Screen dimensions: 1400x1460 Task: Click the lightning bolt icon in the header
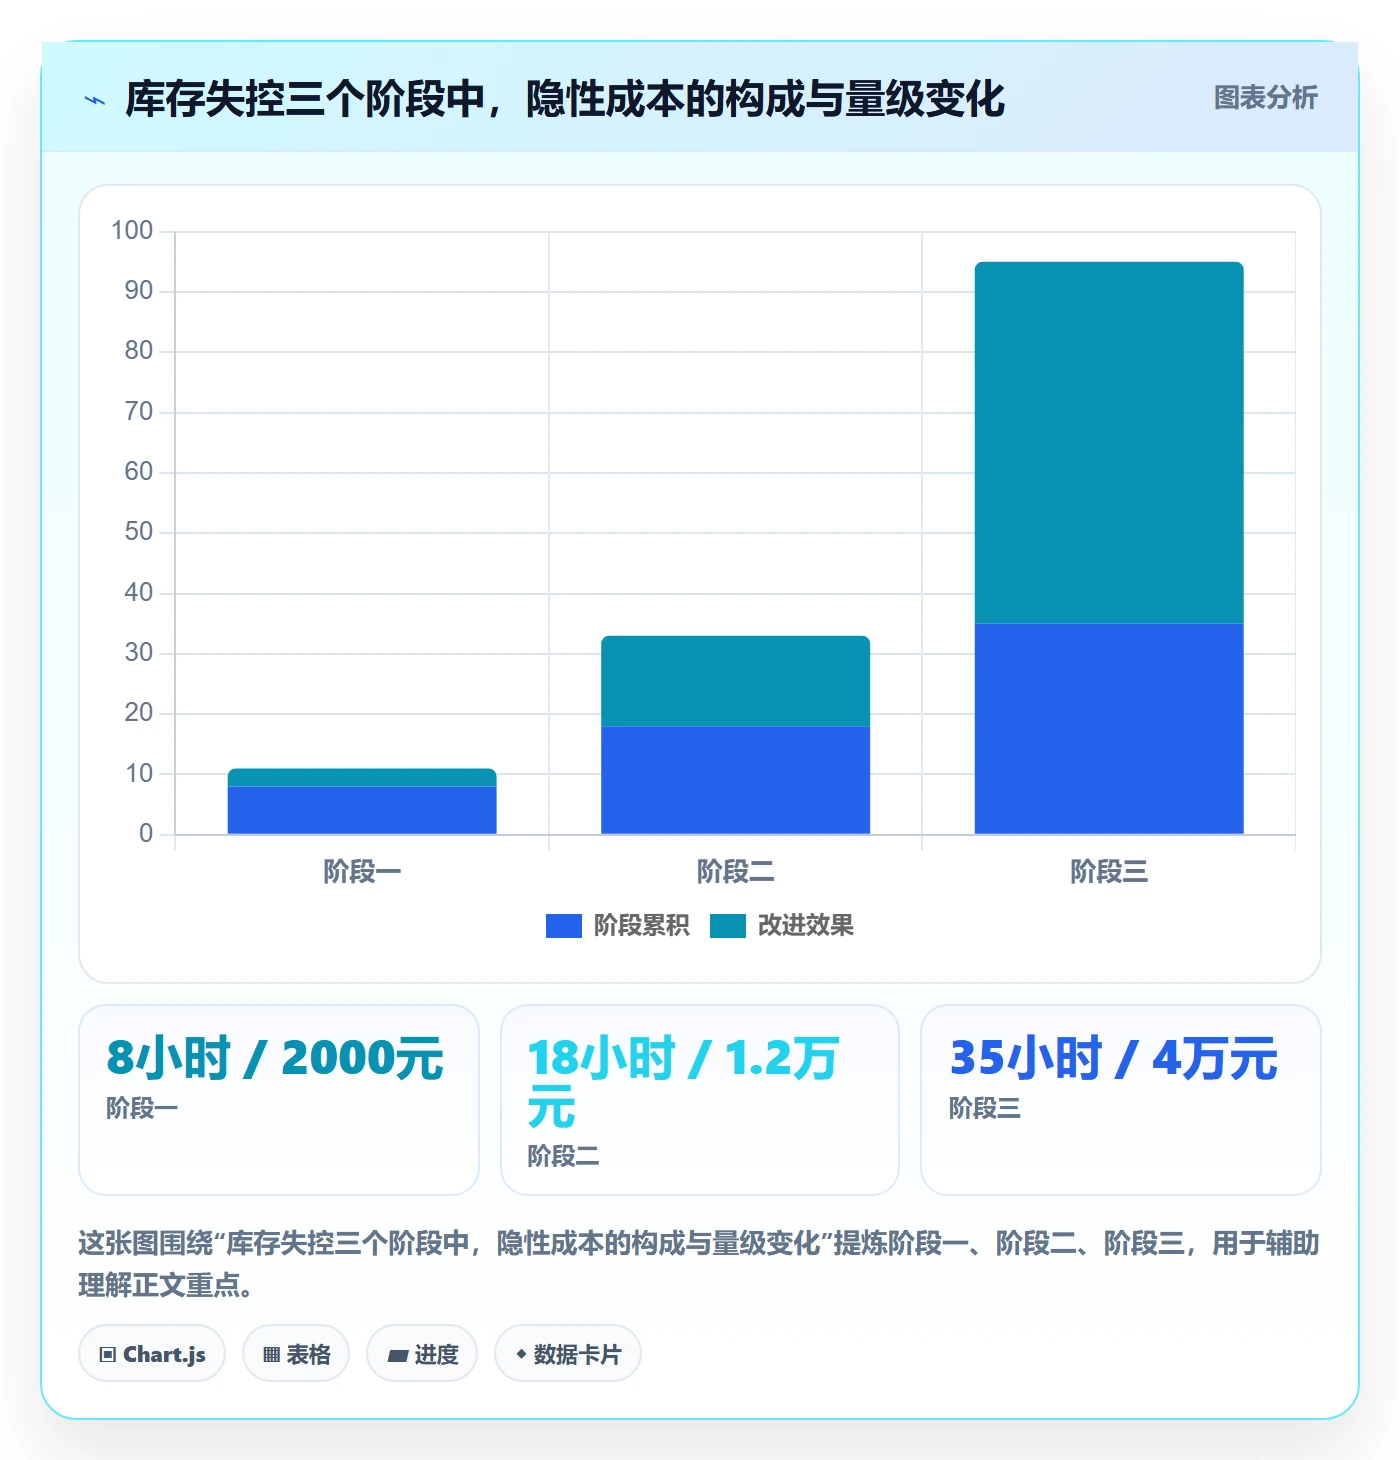pos(95,100)
